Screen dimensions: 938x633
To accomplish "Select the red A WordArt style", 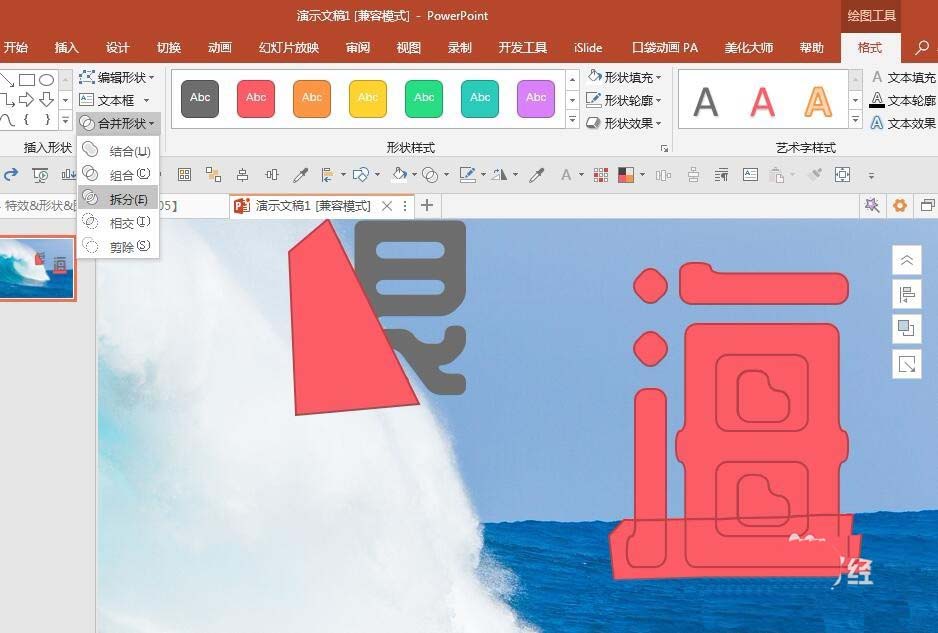I will [762, 102].
